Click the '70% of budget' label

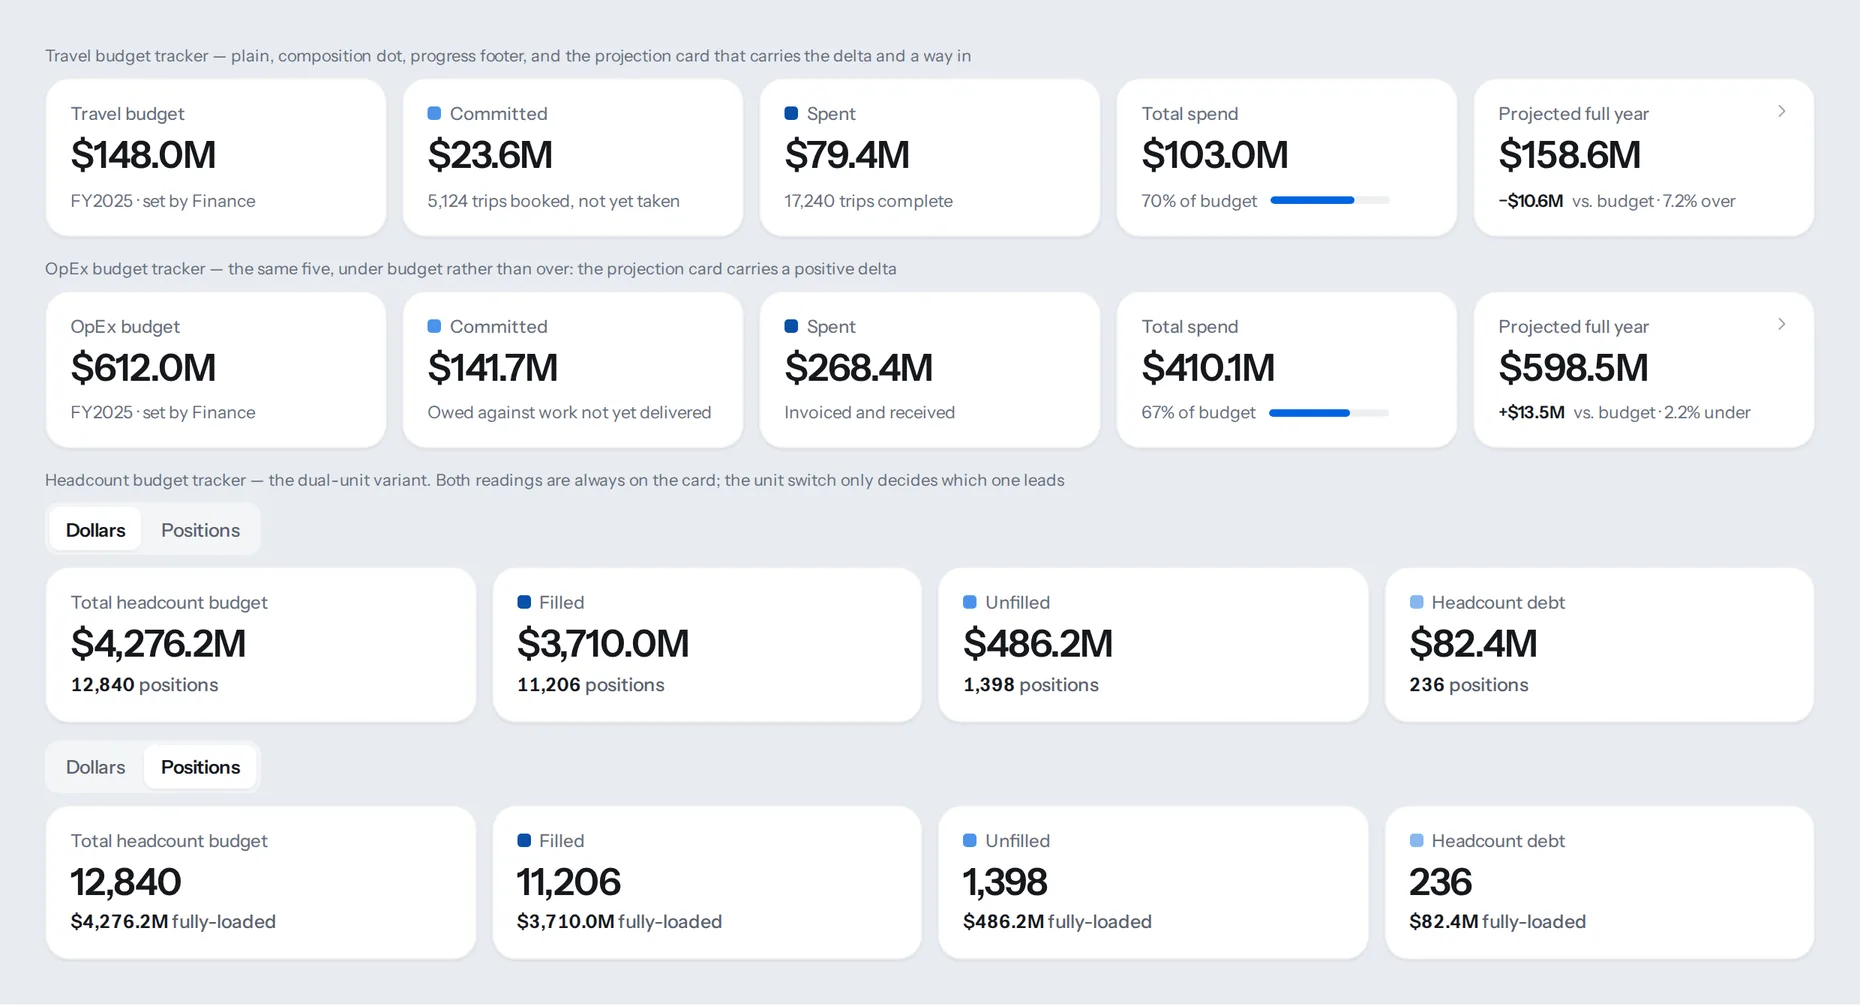(1199, 201)
